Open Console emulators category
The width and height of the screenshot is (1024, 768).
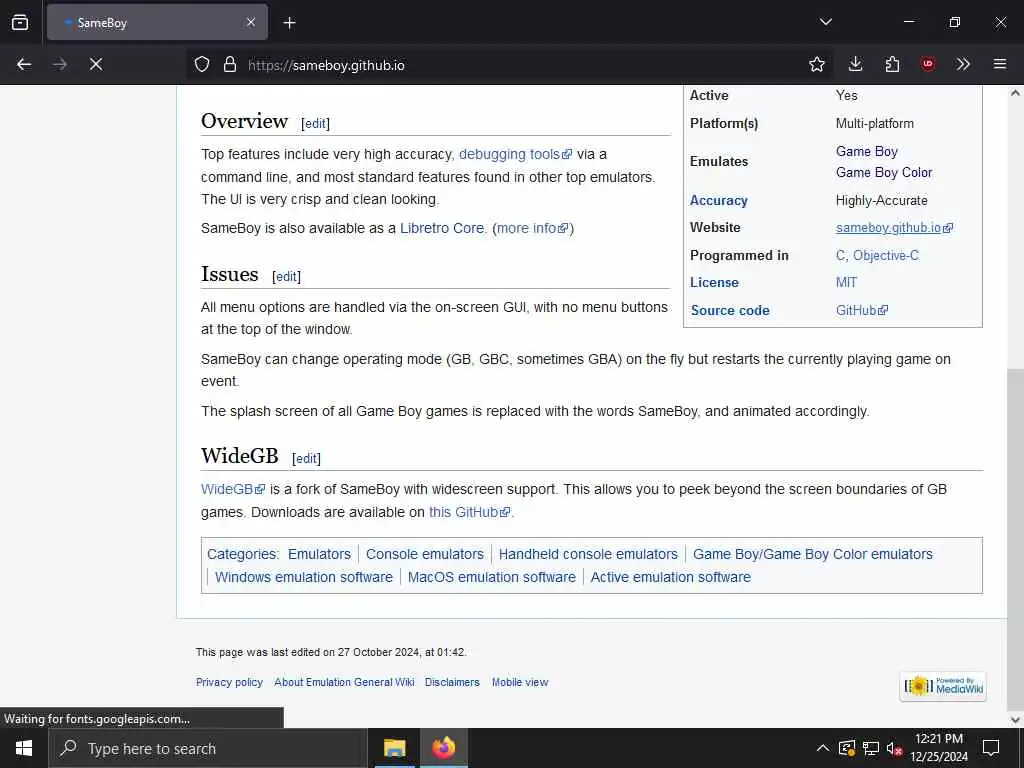[x=424, y=554]
